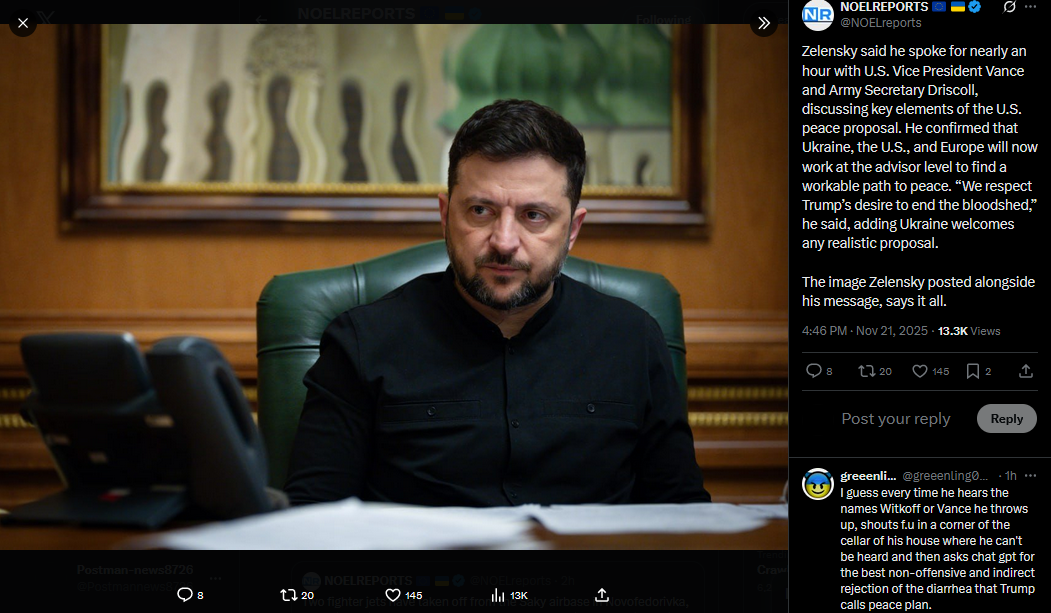Open the greenling commenter's avatar
This screenshot has height=613, width=1051.
coord(818,484)
